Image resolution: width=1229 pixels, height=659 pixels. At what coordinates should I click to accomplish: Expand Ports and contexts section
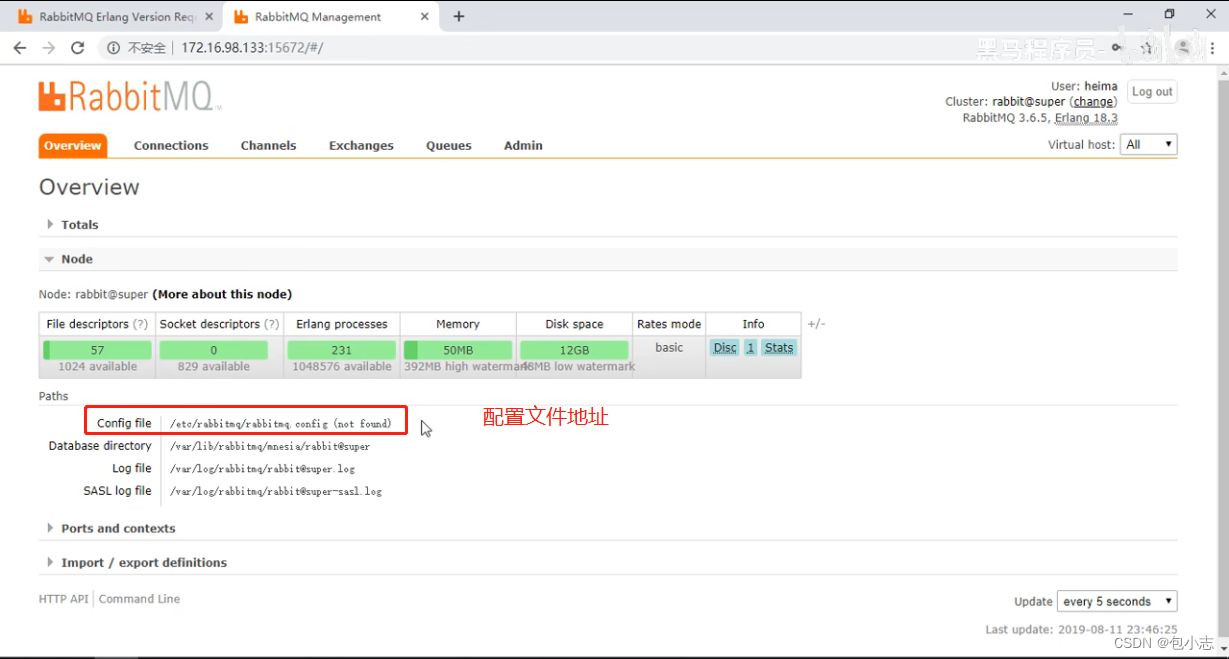118,529
